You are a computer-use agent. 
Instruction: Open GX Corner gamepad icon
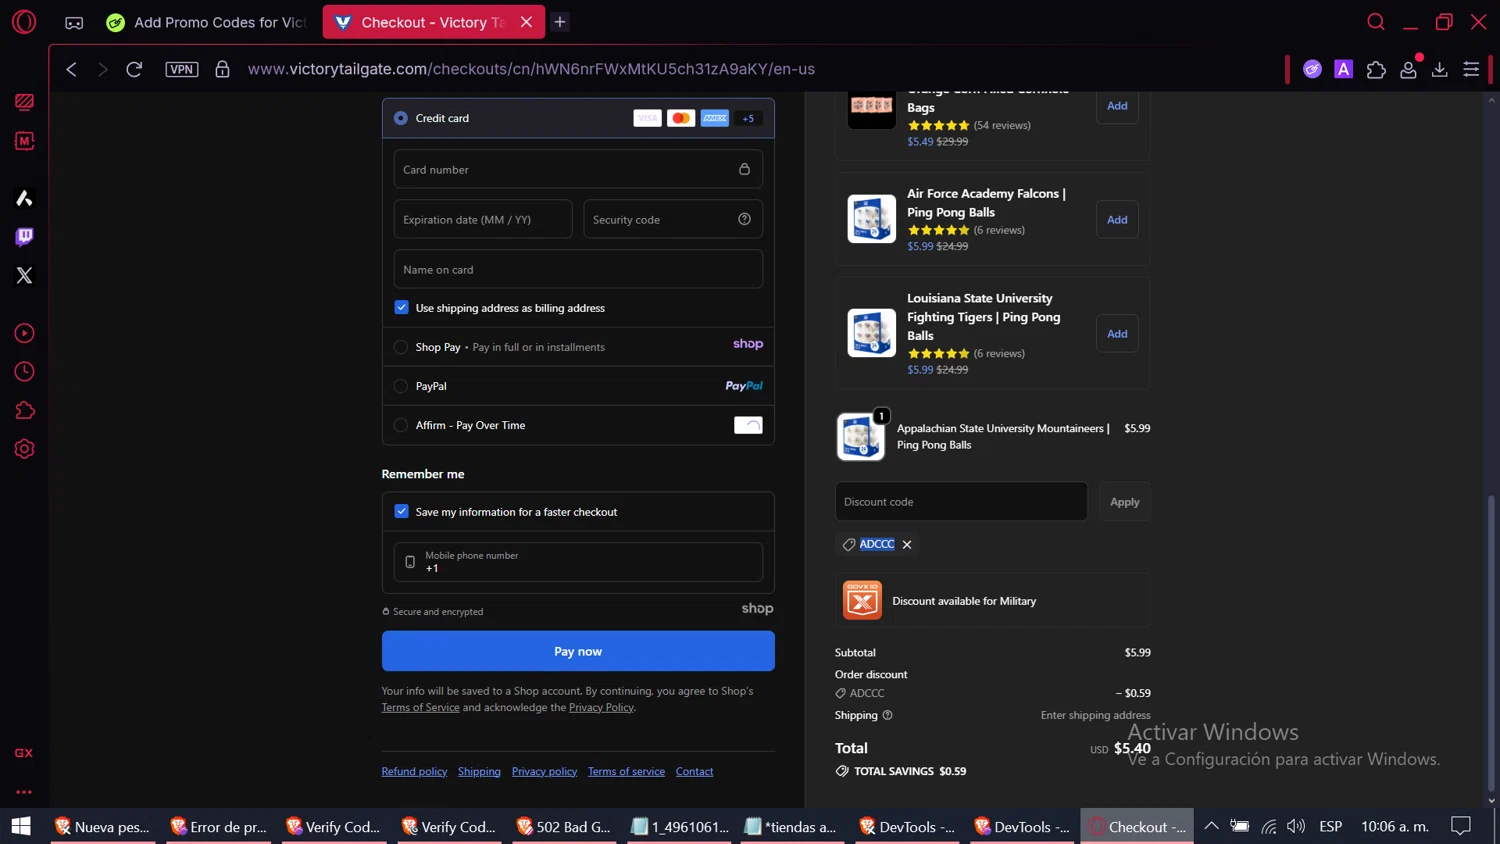point(74,22)
